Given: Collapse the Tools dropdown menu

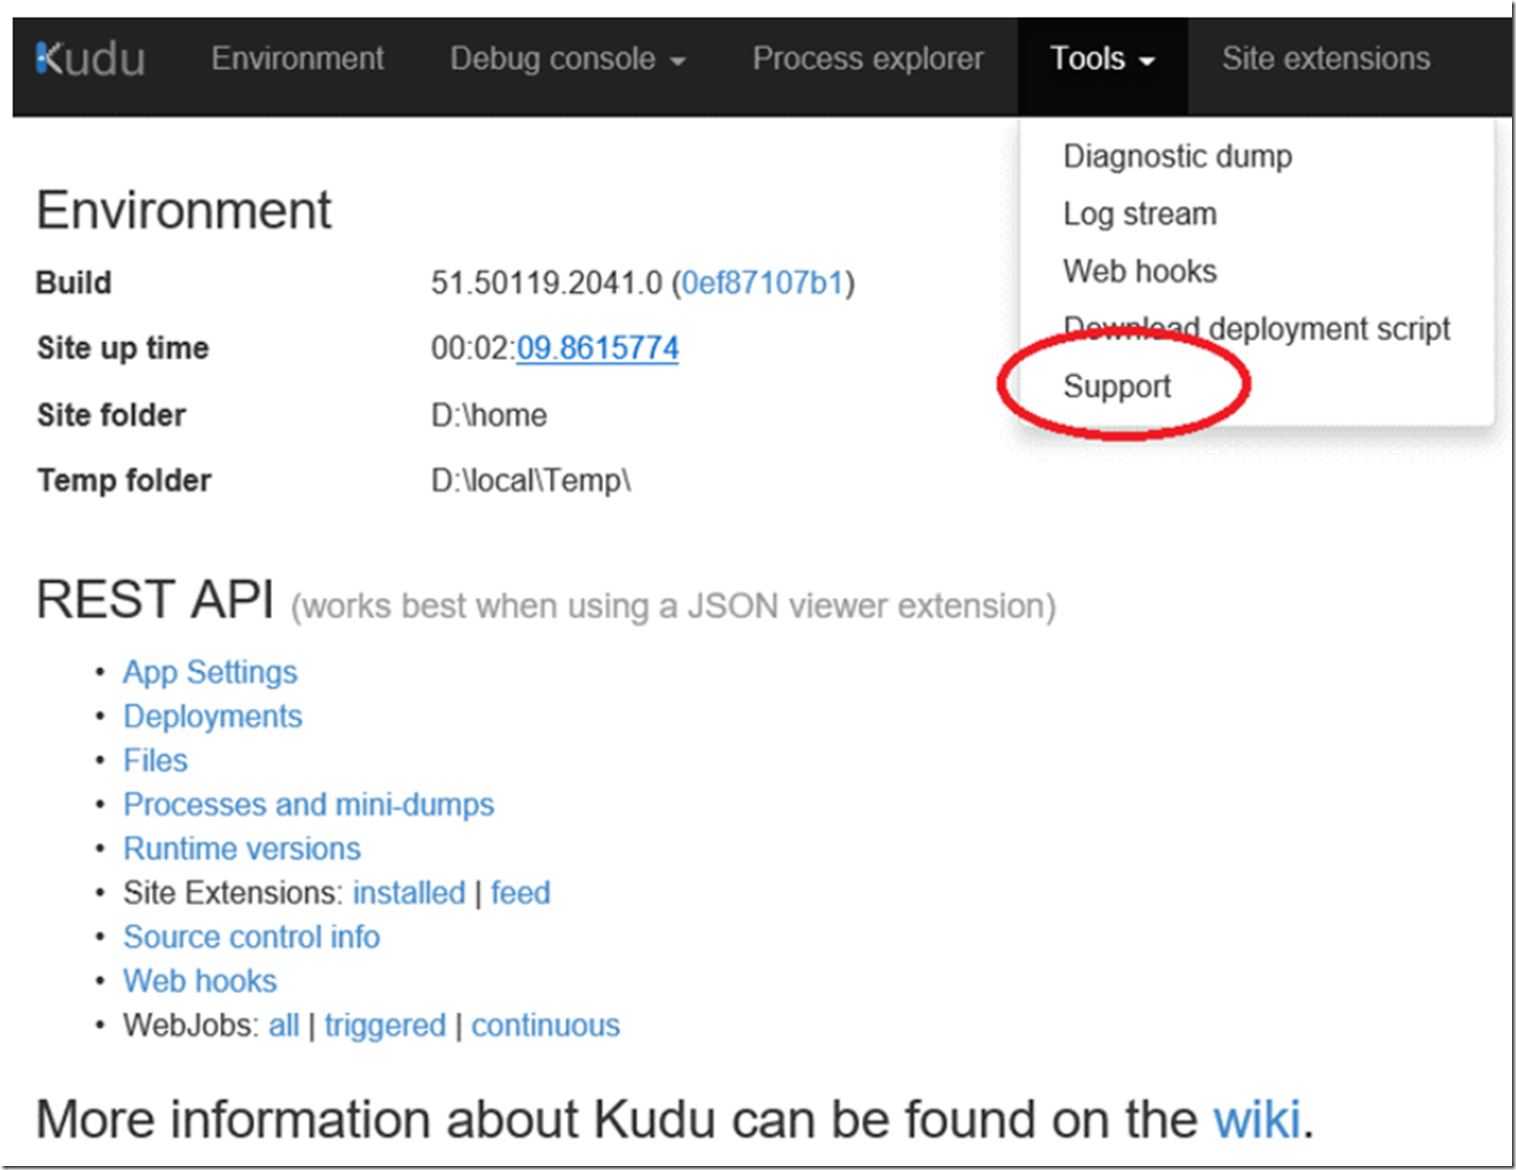Looking at the screenshot, I should (1101, 59).
